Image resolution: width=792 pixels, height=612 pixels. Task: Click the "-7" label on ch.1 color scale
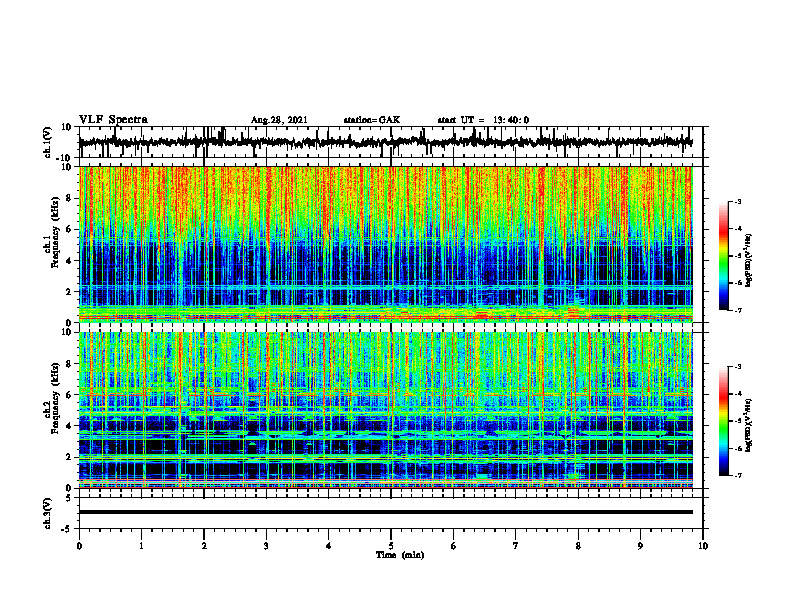click(x=737, y=310)
